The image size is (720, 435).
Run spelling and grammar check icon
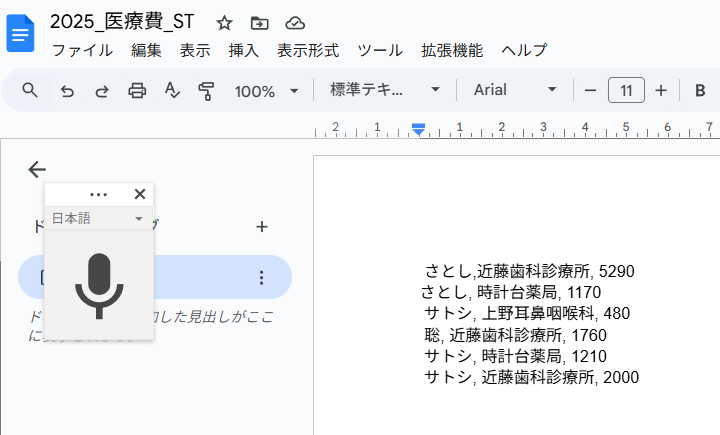pos(171,91)
